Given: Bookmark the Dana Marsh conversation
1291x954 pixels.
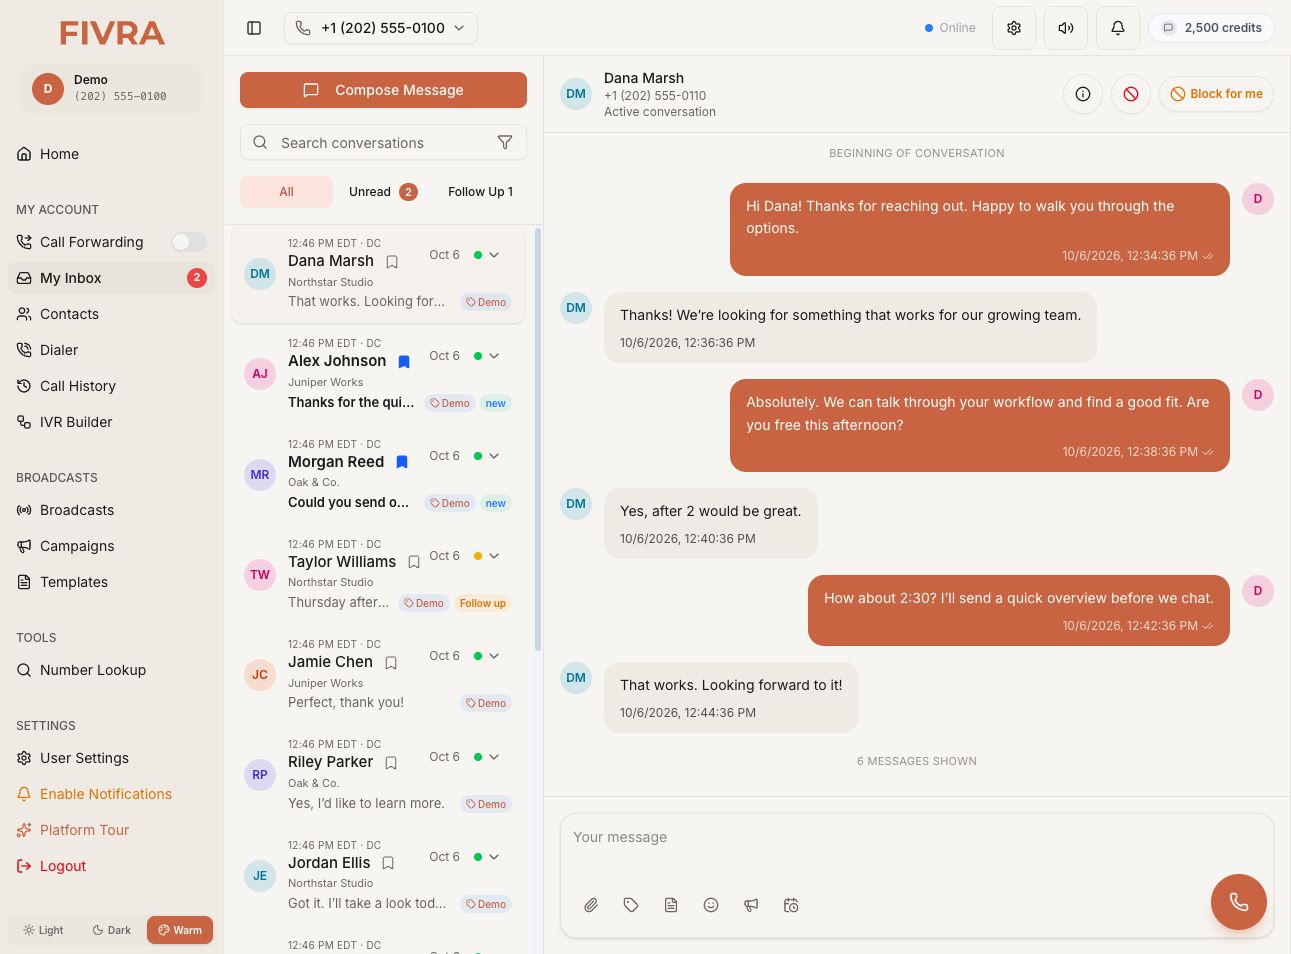Looking at the screenshot, I should point(392,262).
